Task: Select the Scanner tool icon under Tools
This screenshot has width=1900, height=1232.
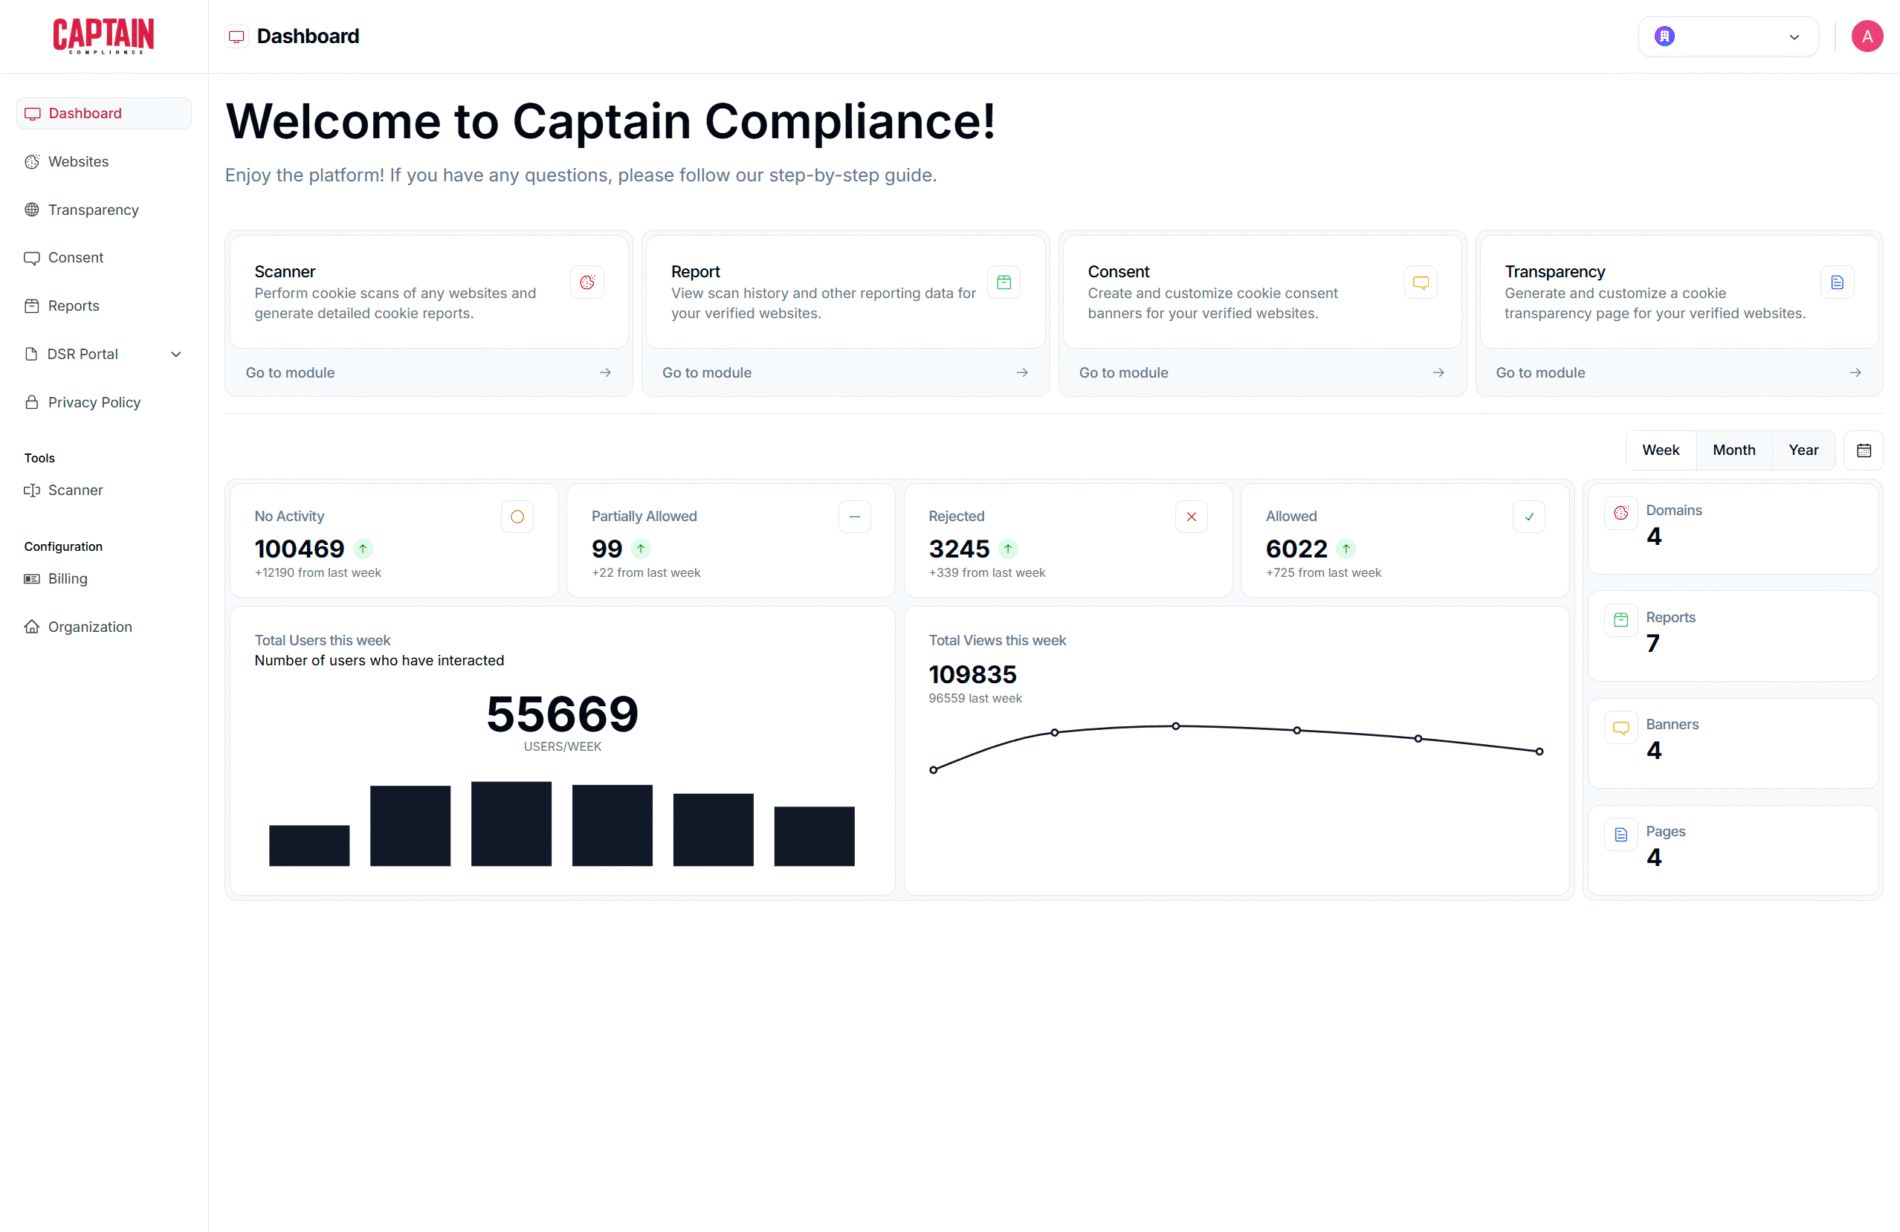Action: coord(33,490)
